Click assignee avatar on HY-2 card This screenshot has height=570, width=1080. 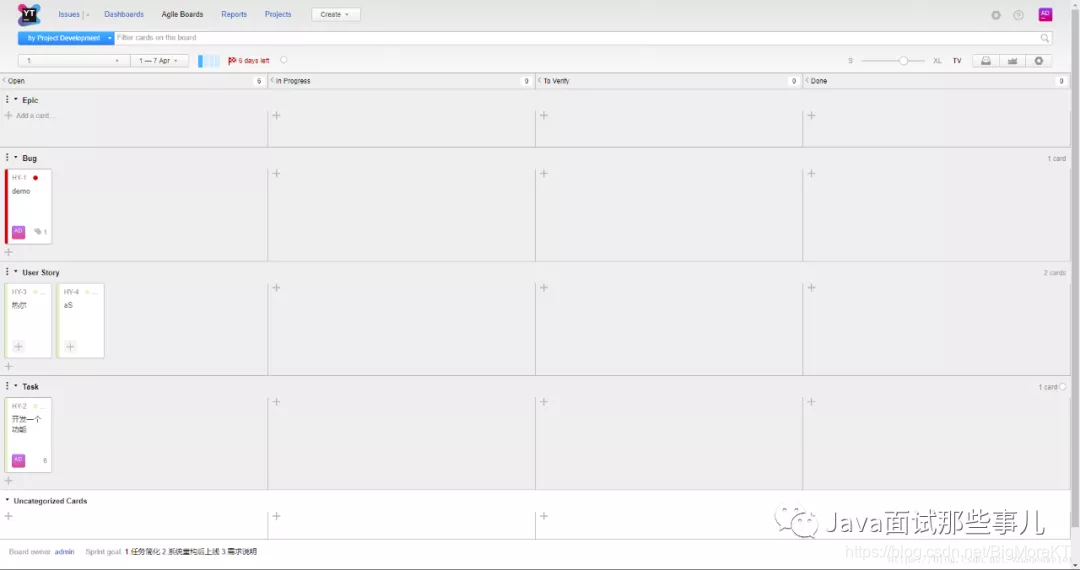point(19,461)
